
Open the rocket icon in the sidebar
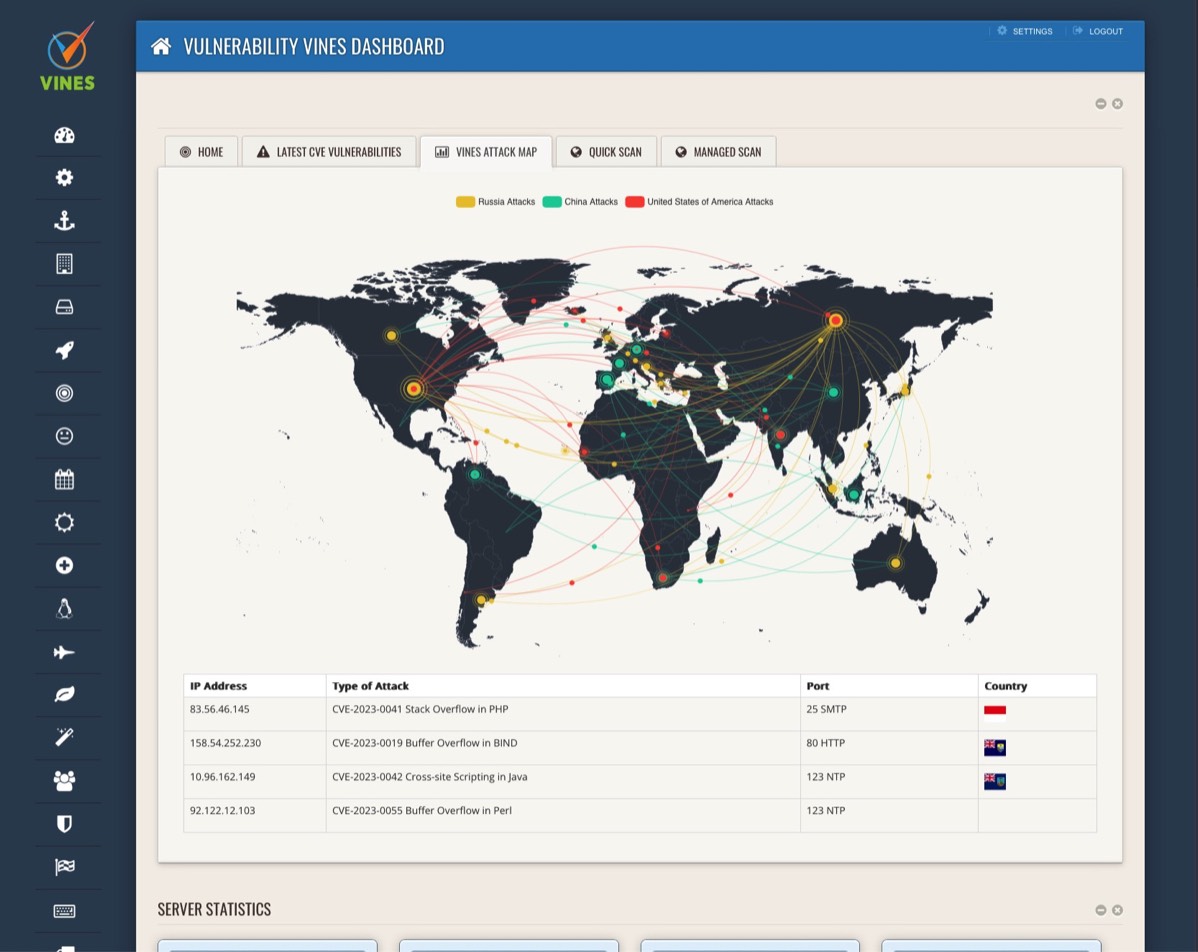64,350
